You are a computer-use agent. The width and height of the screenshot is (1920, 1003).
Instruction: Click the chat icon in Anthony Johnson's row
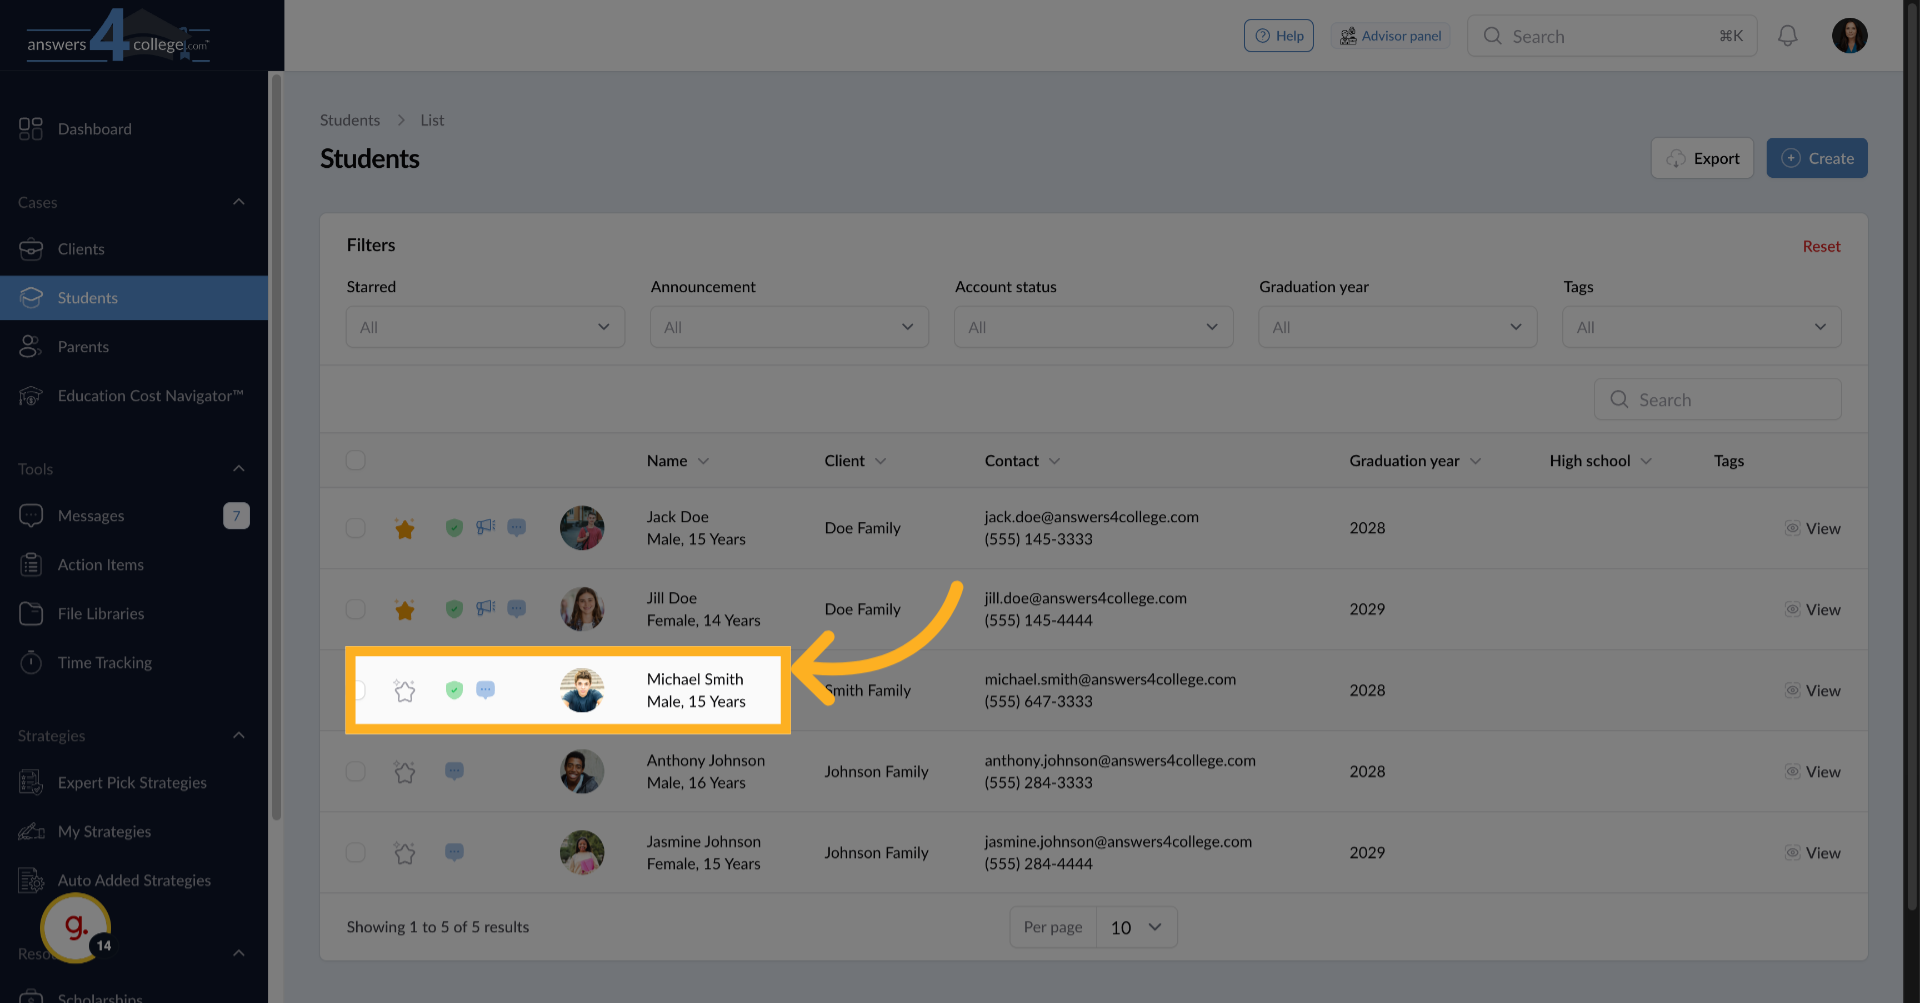coord(454,771)
